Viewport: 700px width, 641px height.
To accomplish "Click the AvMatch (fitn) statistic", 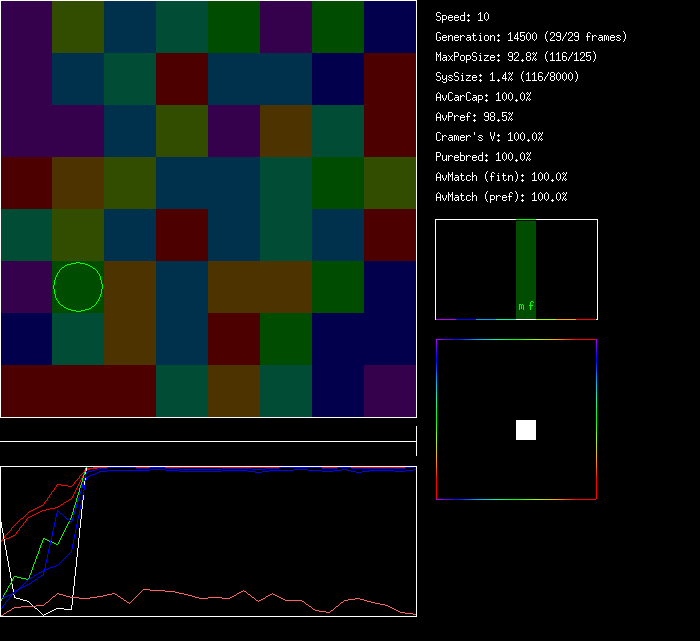I will tap(501, 177).
